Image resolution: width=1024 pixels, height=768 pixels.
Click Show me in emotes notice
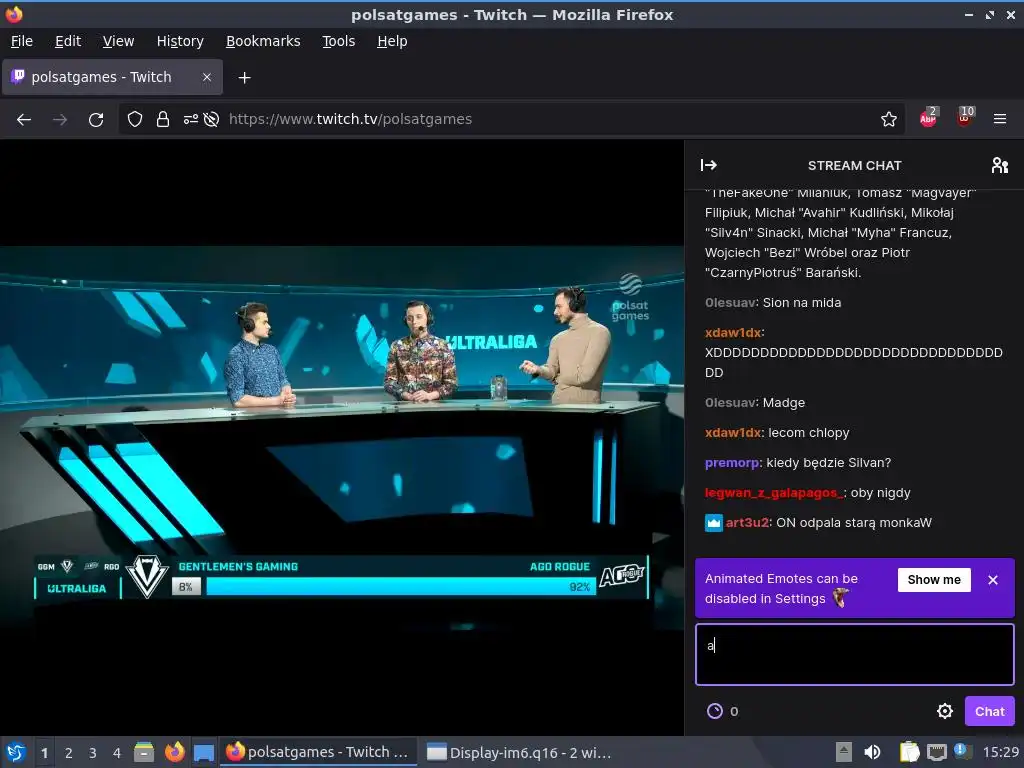tap(934, 579)
